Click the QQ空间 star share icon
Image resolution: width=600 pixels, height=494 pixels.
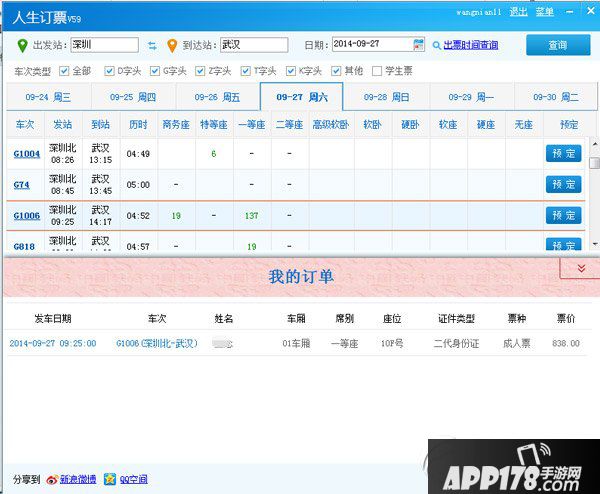click(110, 479)
